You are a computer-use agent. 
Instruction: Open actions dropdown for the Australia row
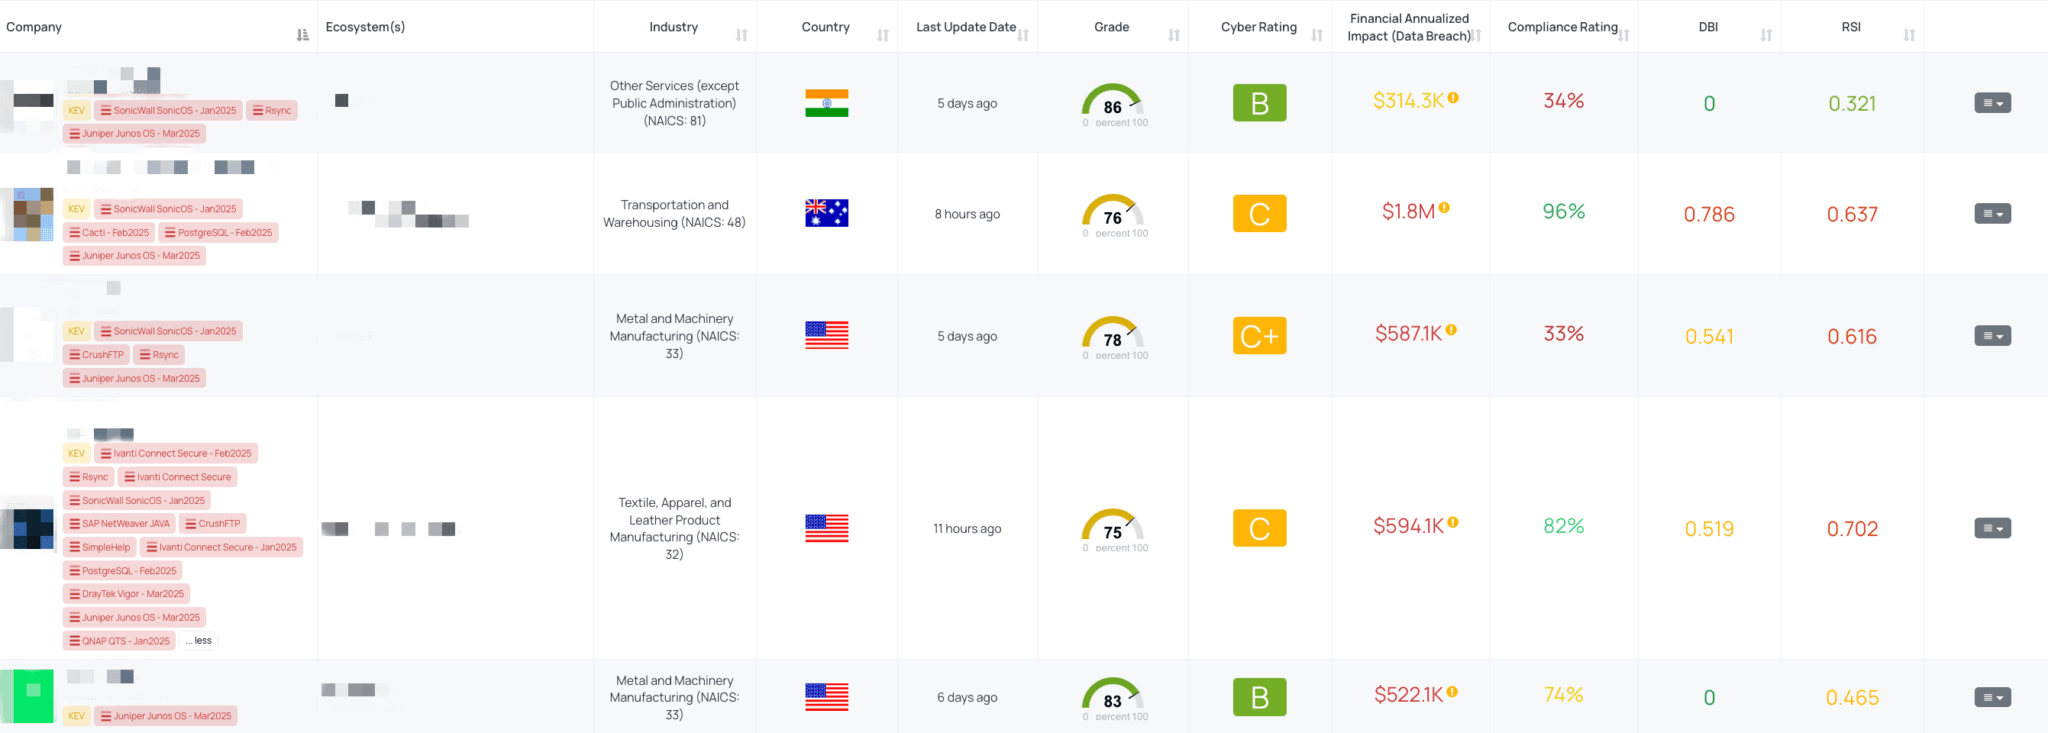pyautogui.click(x=1992, y=213)
